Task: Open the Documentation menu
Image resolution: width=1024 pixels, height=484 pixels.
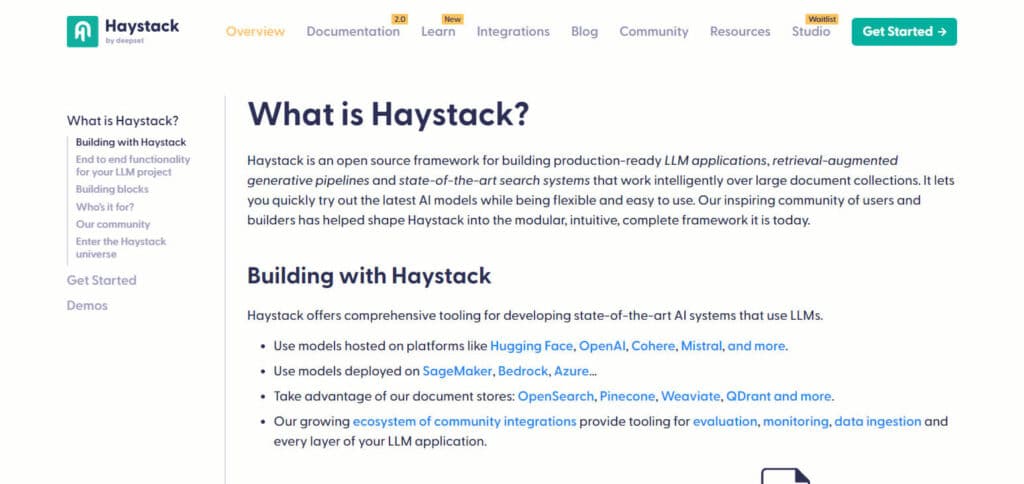Action: pyautogui.click(x=353, y=31)
